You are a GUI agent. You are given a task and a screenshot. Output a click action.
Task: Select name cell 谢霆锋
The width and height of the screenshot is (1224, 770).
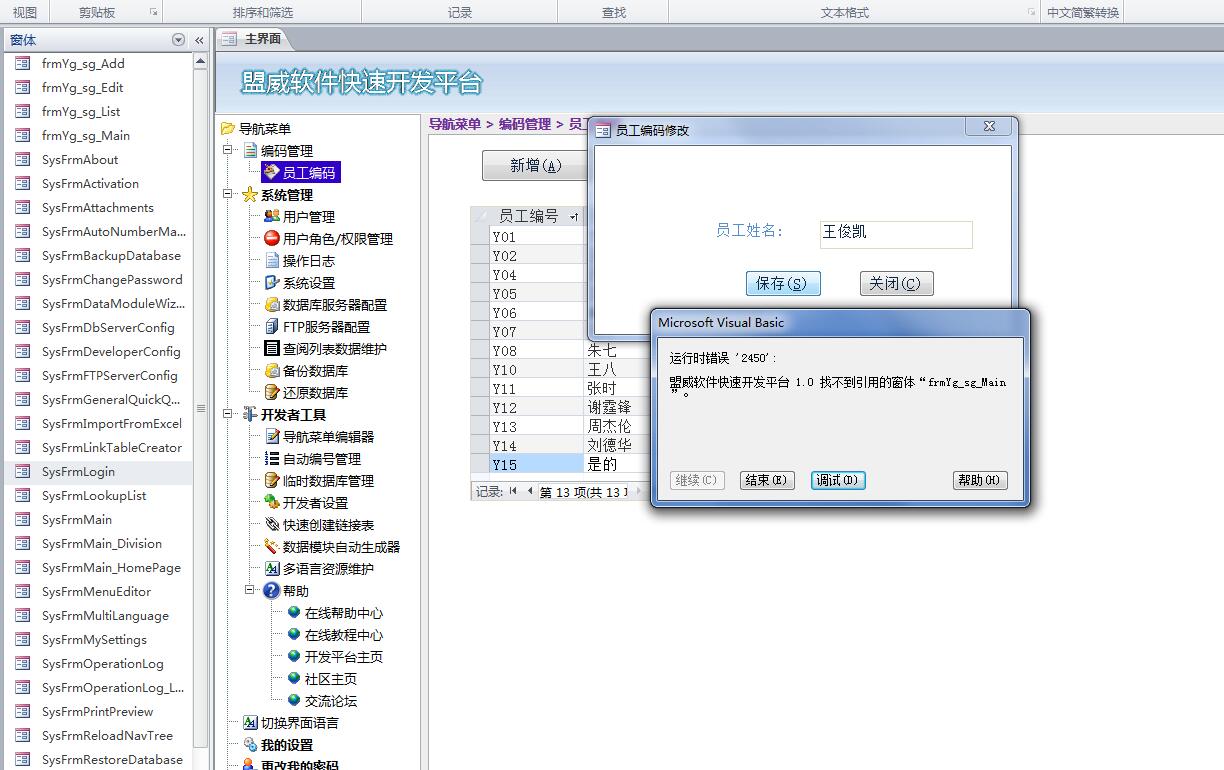coord(610,407)
